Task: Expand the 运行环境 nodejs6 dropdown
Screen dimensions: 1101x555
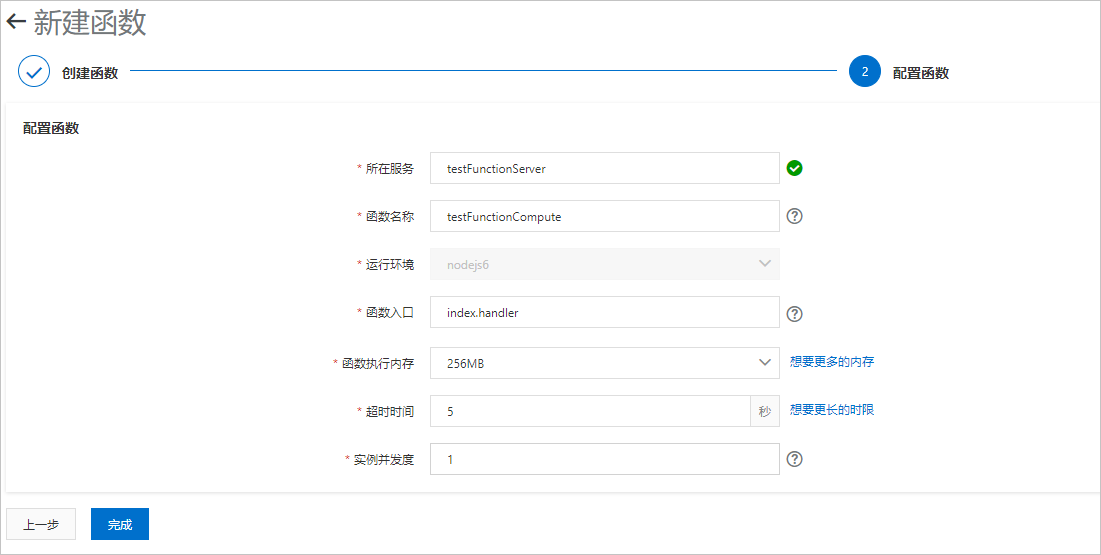Action: (605, 264)
